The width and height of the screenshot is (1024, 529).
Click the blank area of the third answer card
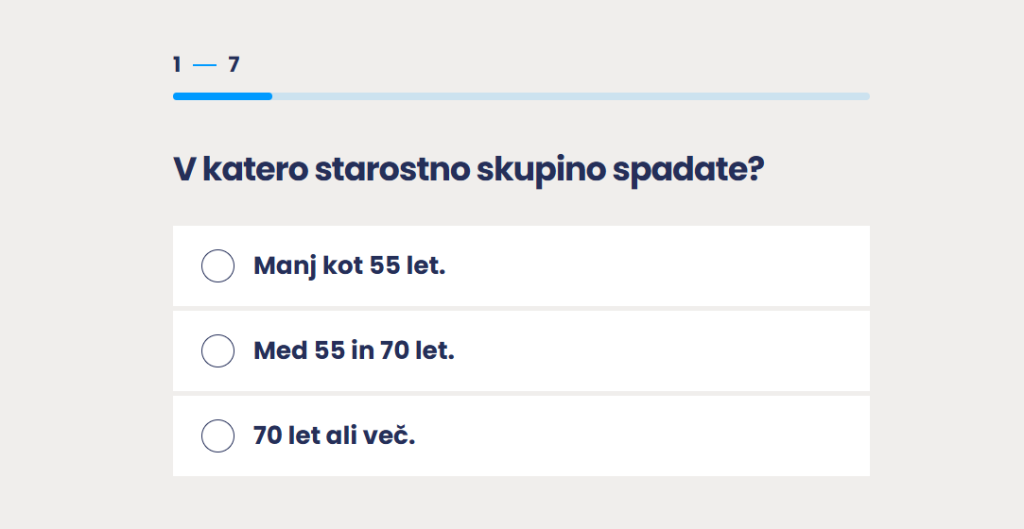650,436
